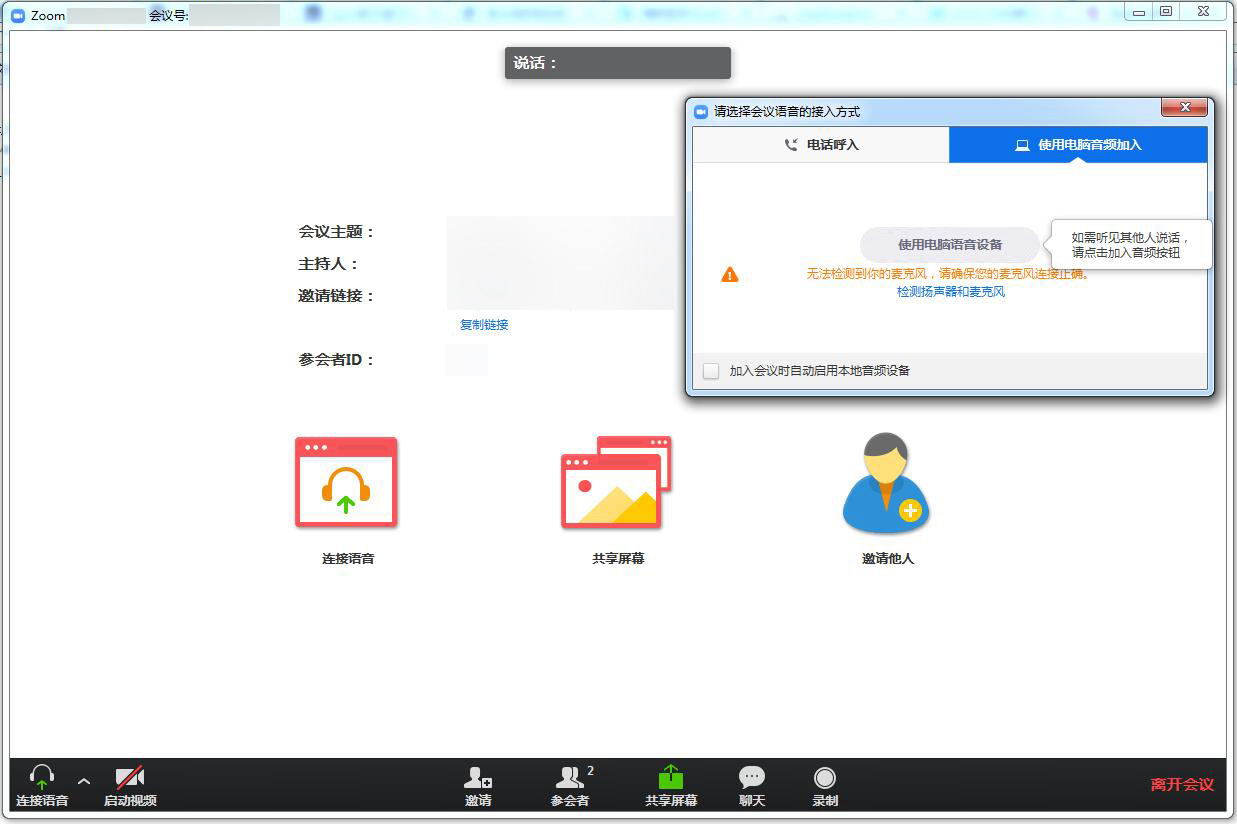Open the 聊天 chat icon

click(752, 778)
